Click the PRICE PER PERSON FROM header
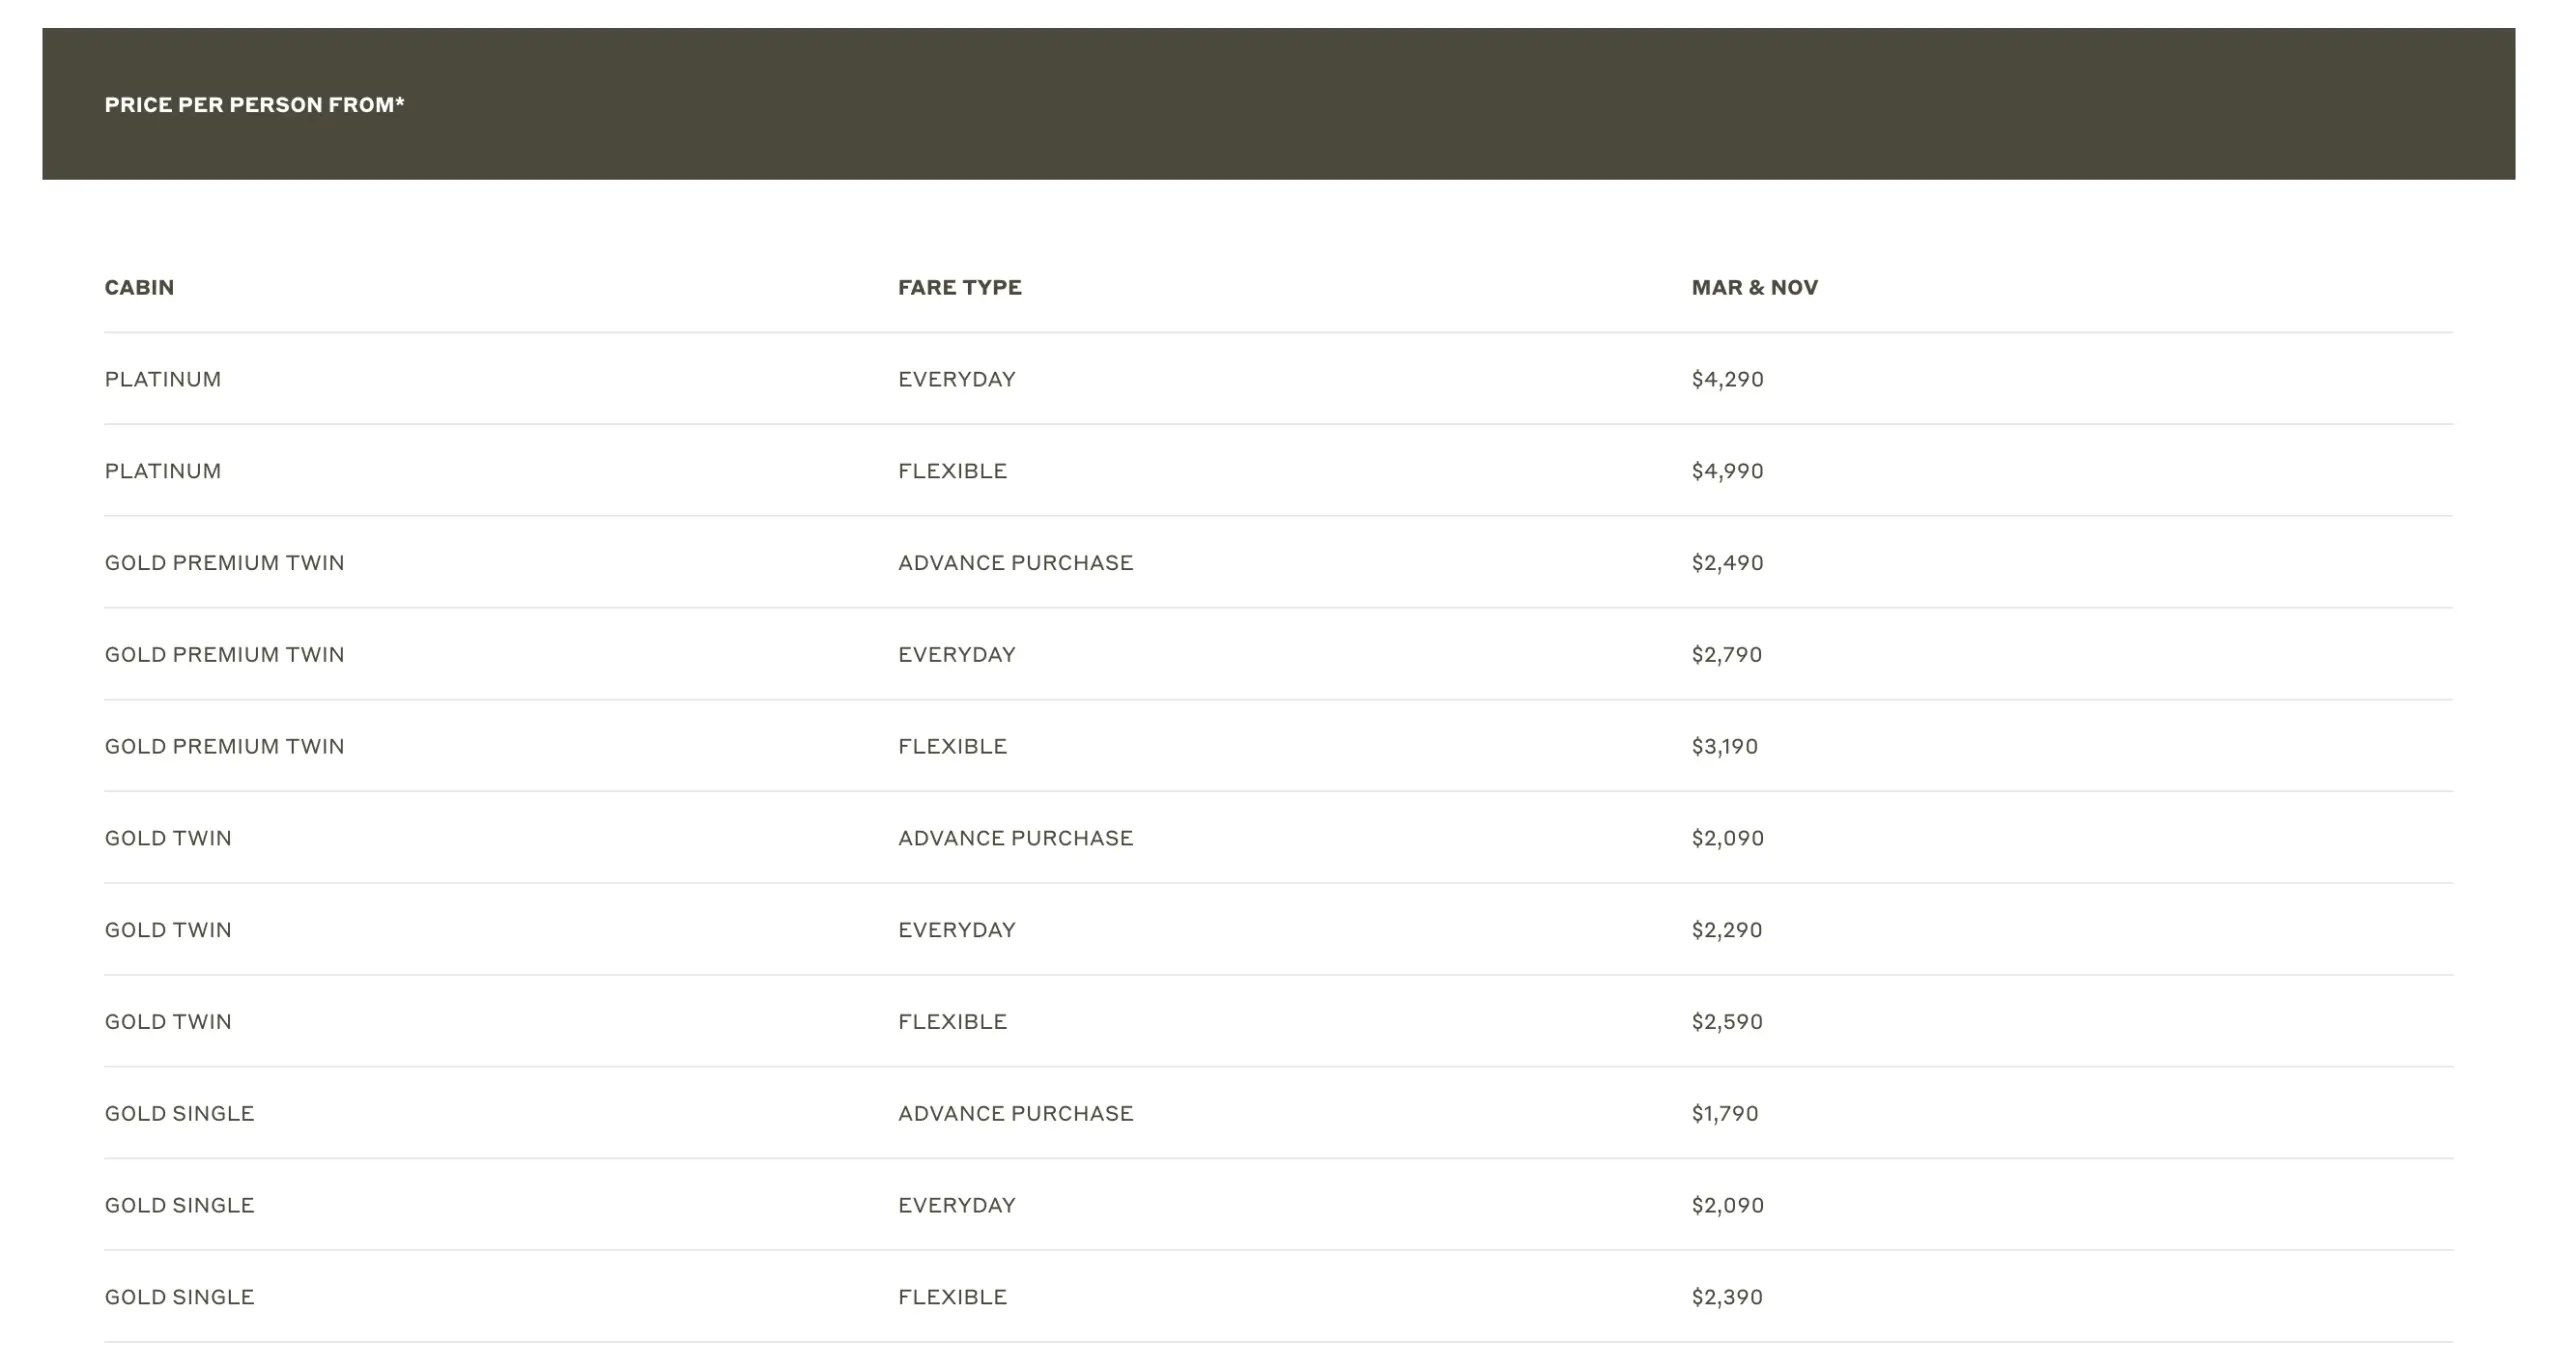The width and height of the screenshot is (2560, 1370). point(254,105)
